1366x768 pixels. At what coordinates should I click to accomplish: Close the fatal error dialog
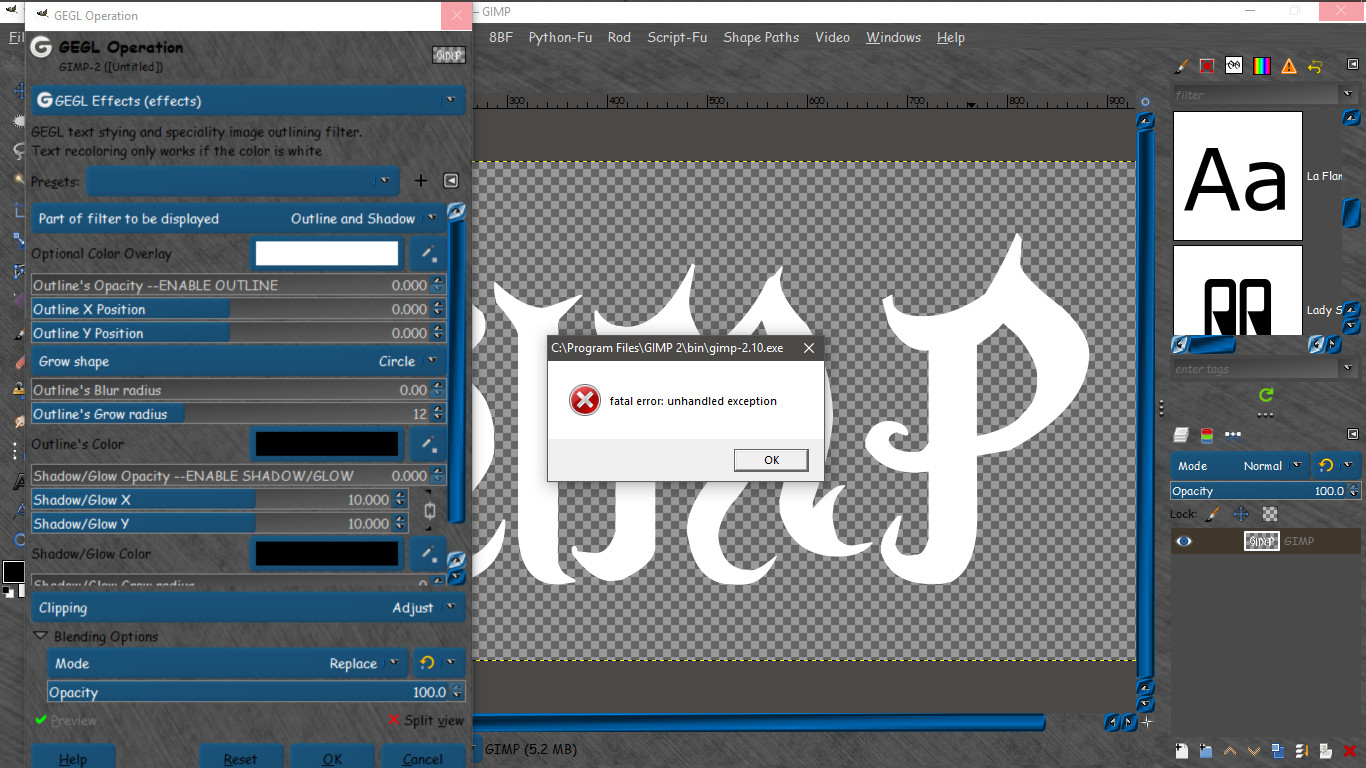coord(808,348)
